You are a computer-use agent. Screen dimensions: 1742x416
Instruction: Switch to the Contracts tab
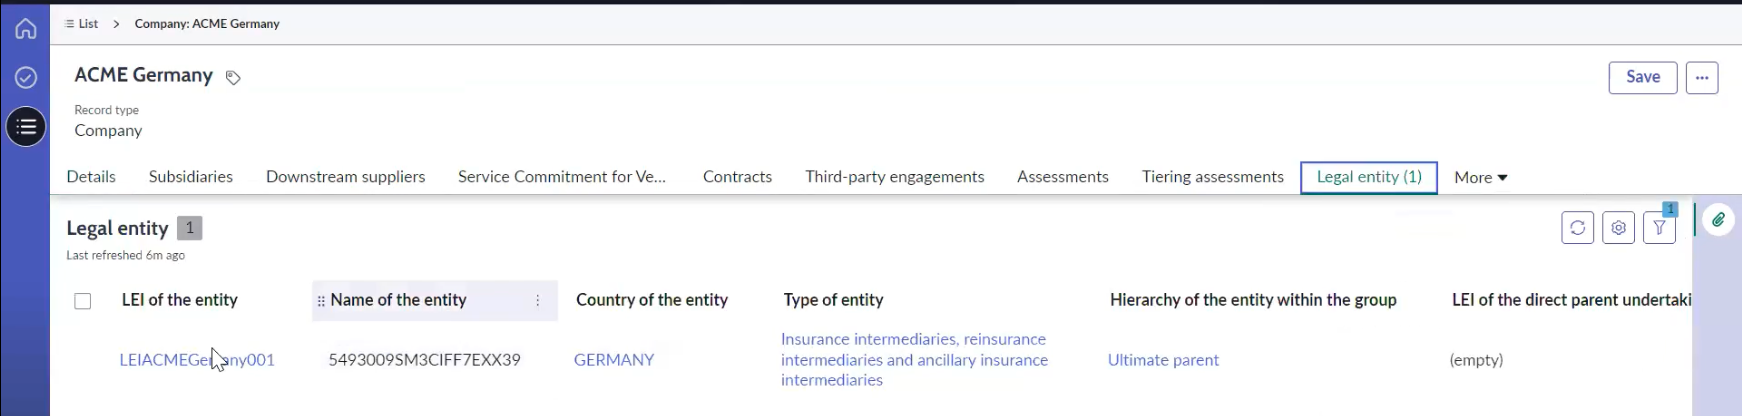coord(737,177)
